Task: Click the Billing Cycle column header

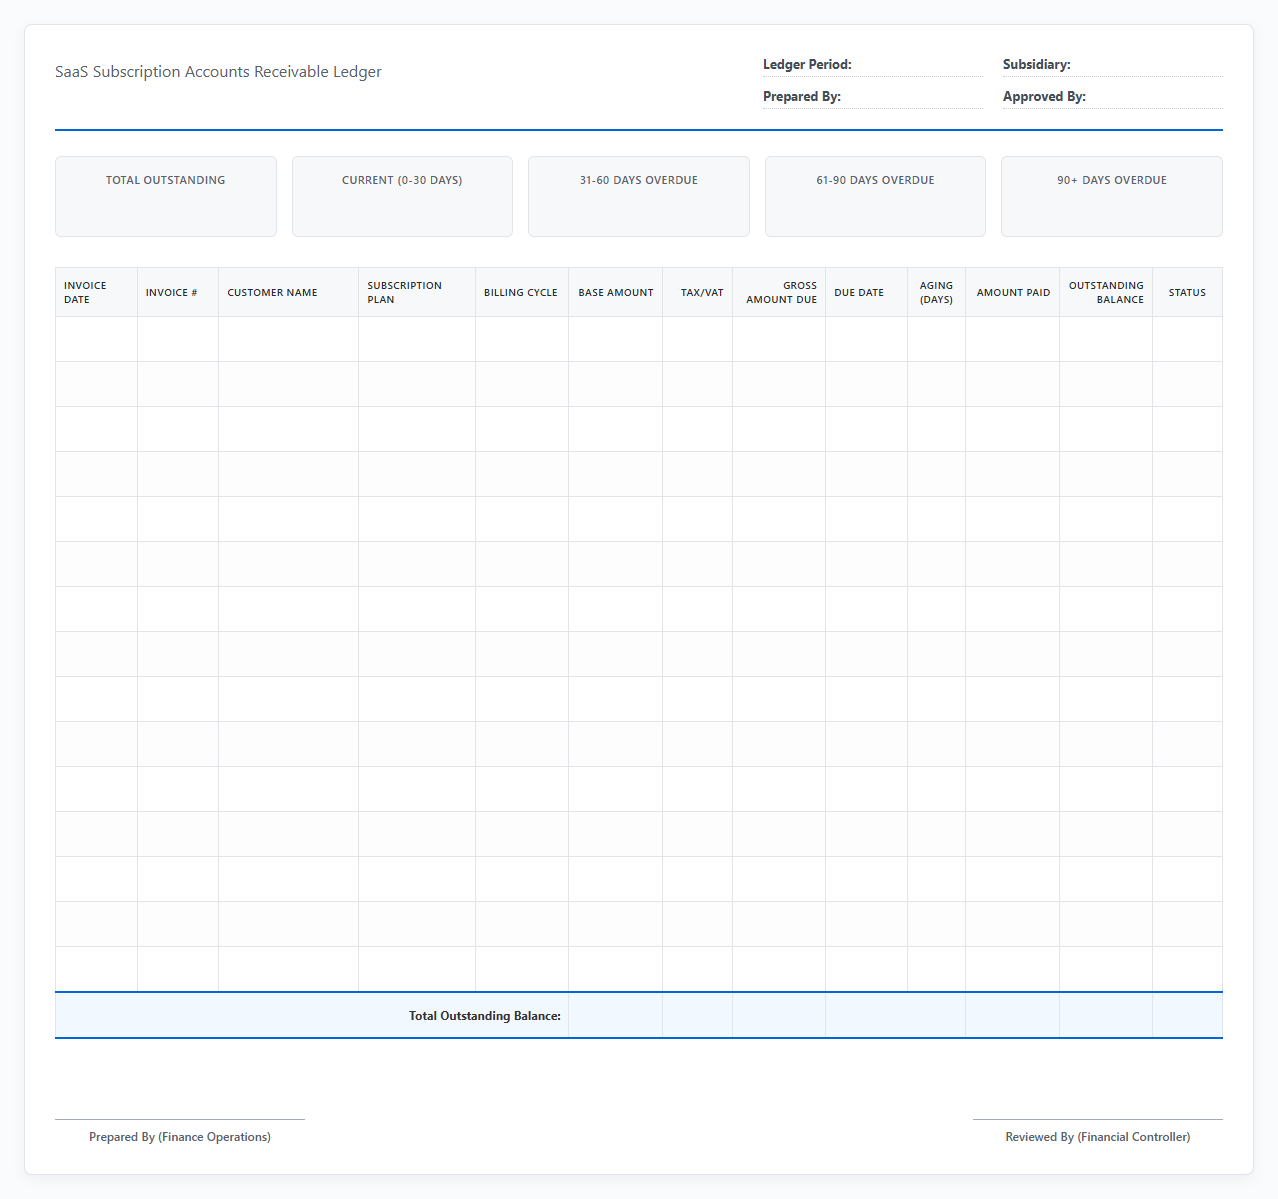Action: coord(522,292)
